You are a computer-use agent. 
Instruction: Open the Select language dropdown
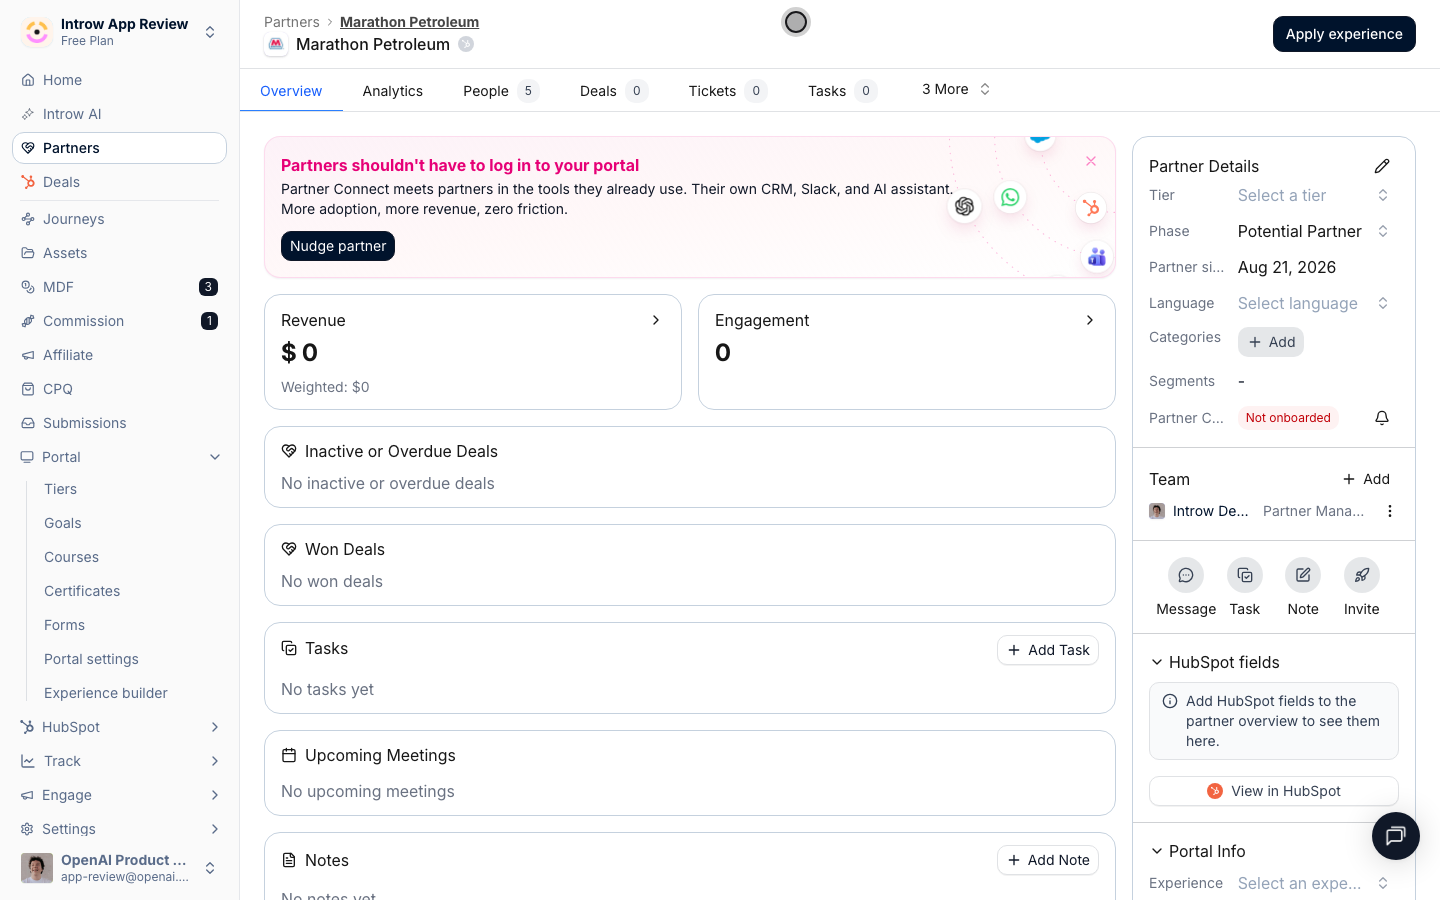click(1314, 303)
